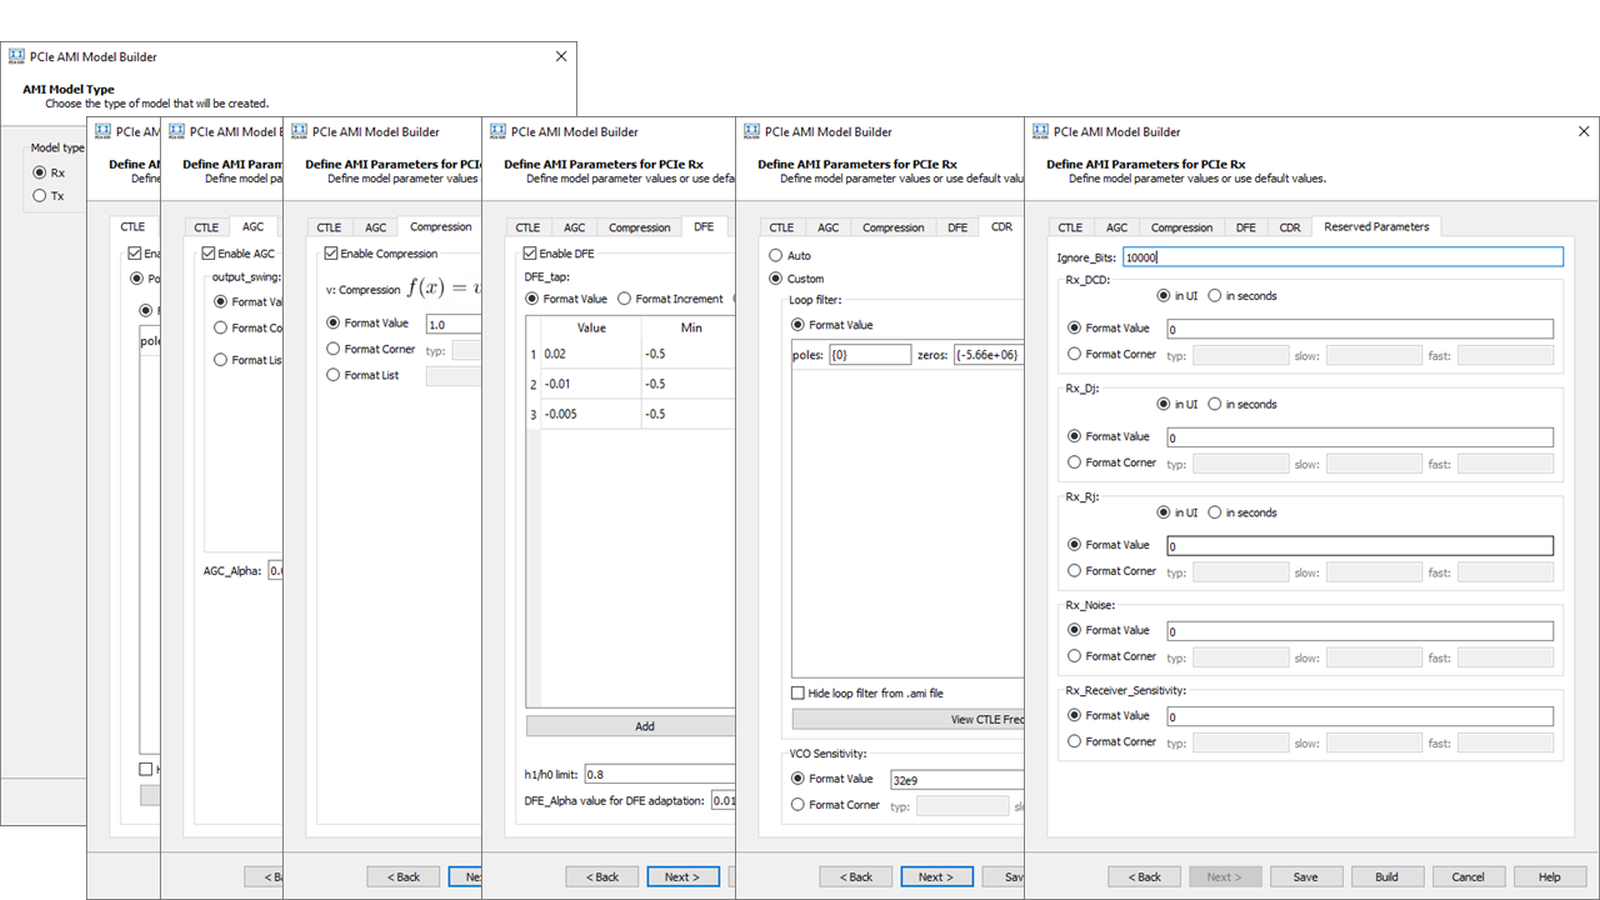Click title bar icon of Reserved Parameters dialog
The width and height of the screenshot is (1600, 900).
coord(1040,132)
